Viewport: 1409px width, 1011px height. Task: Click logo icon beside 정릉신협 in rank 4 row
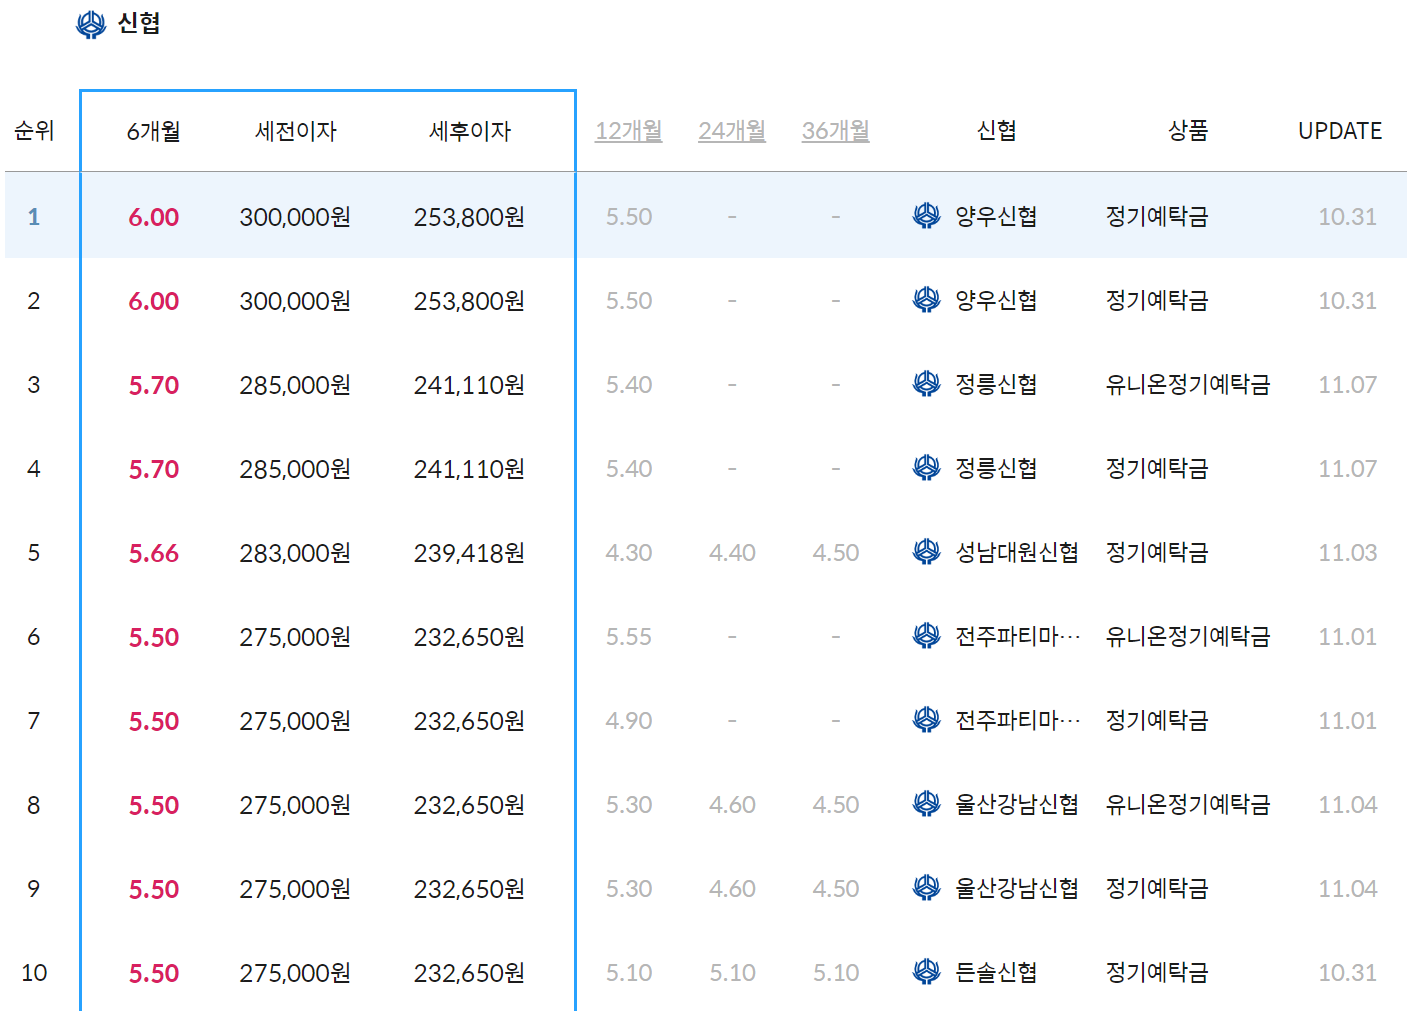(x=927, y=468)
